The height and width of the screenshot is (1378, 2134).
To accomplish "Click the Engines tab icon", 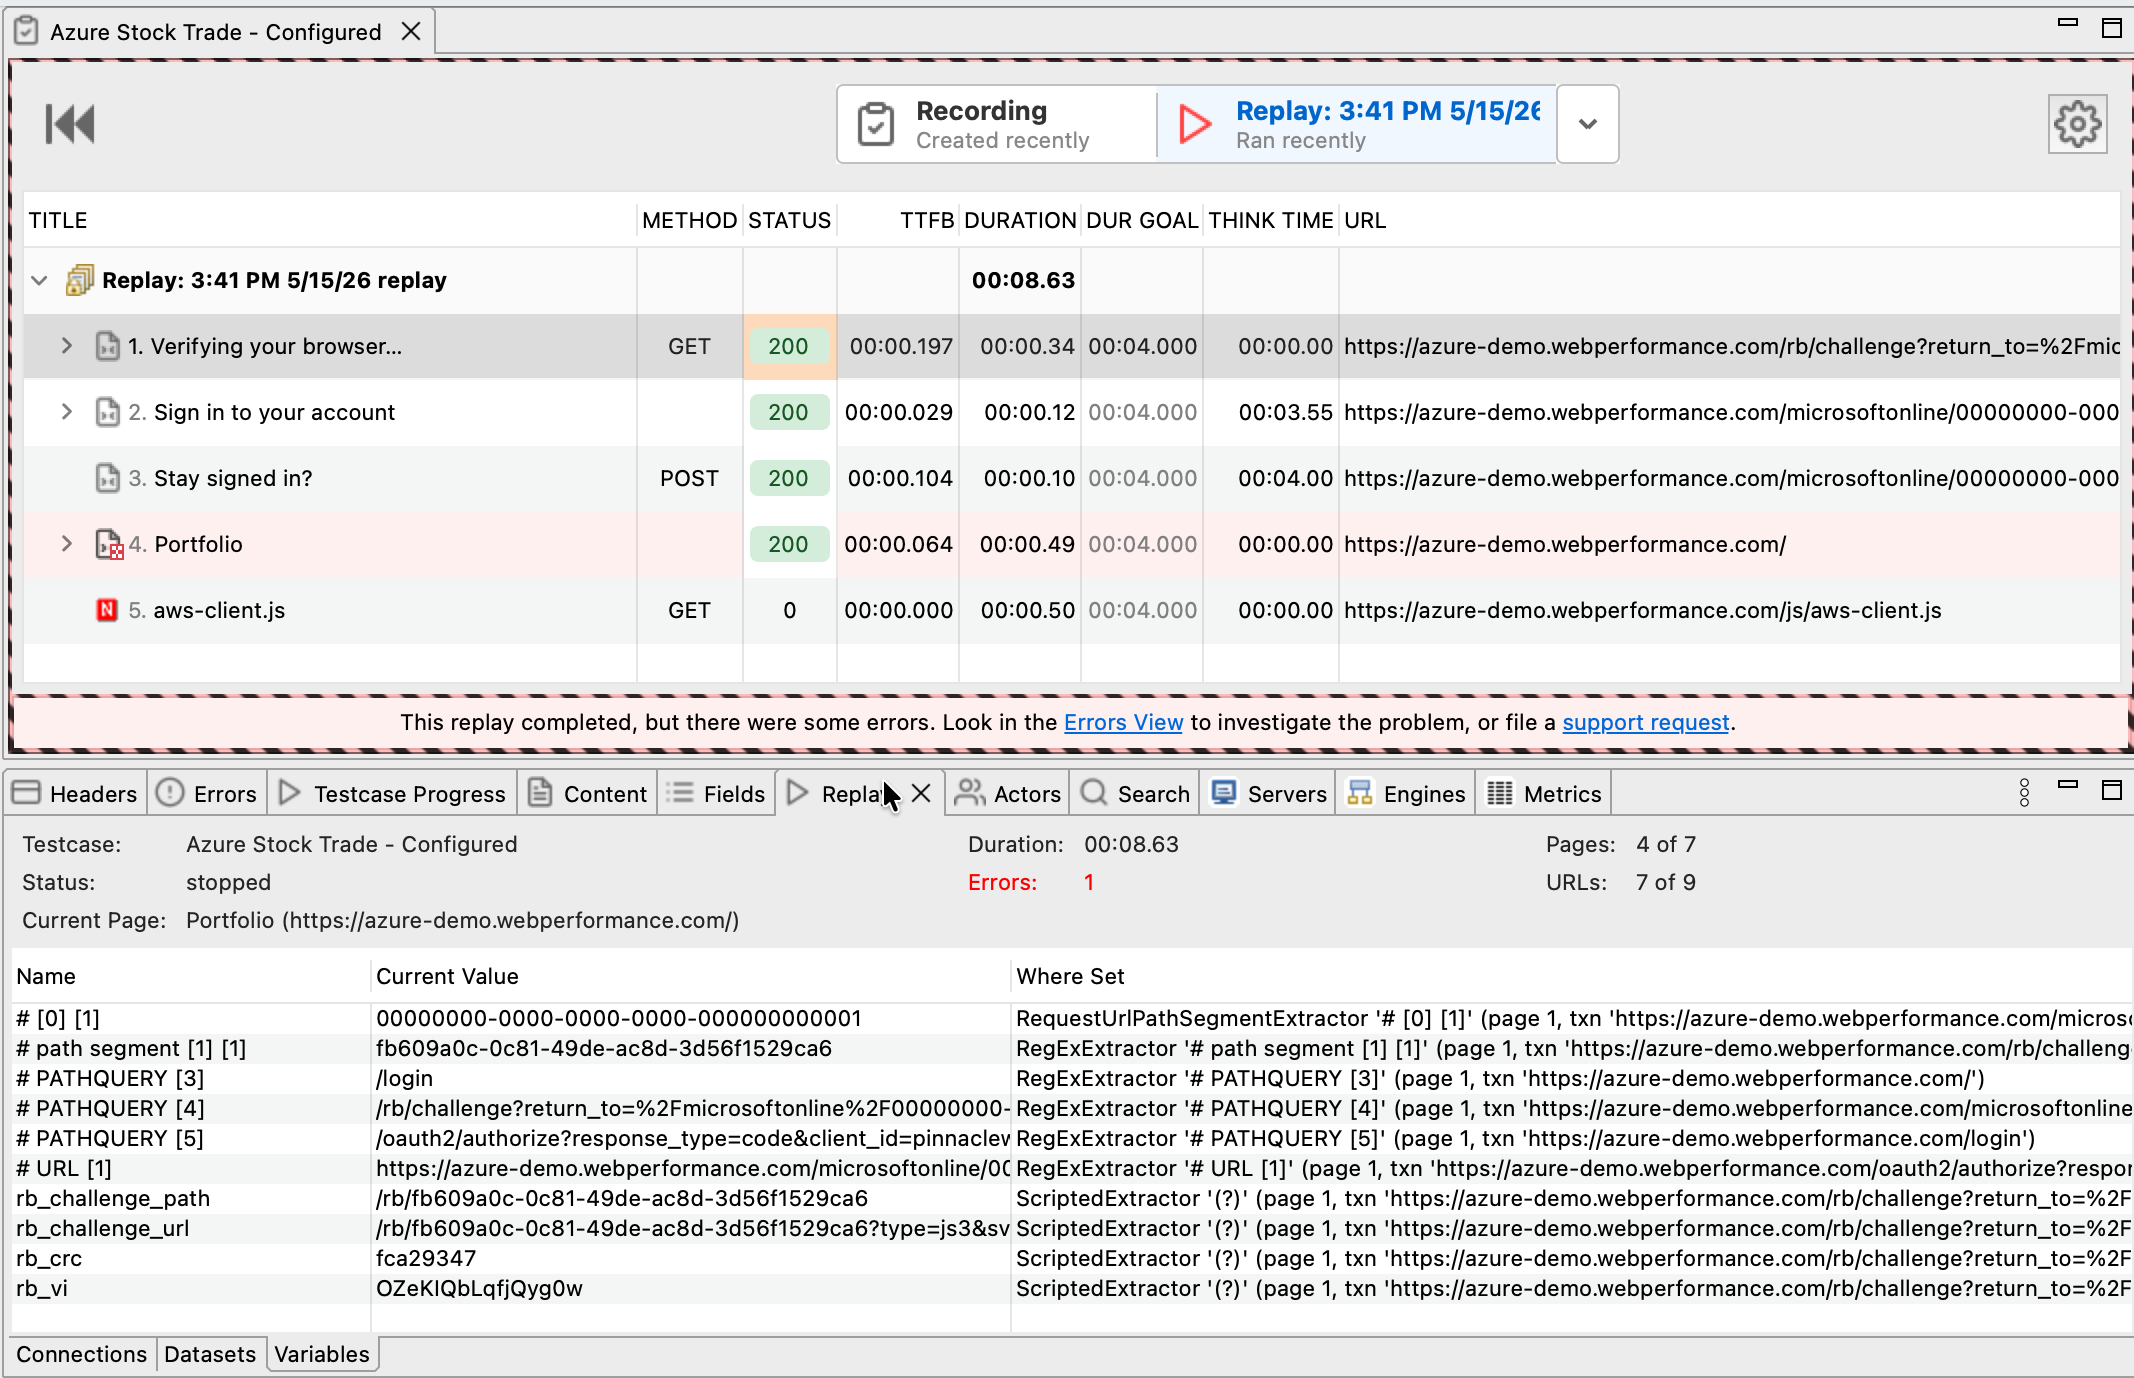I will click(x=1360, y=793).
